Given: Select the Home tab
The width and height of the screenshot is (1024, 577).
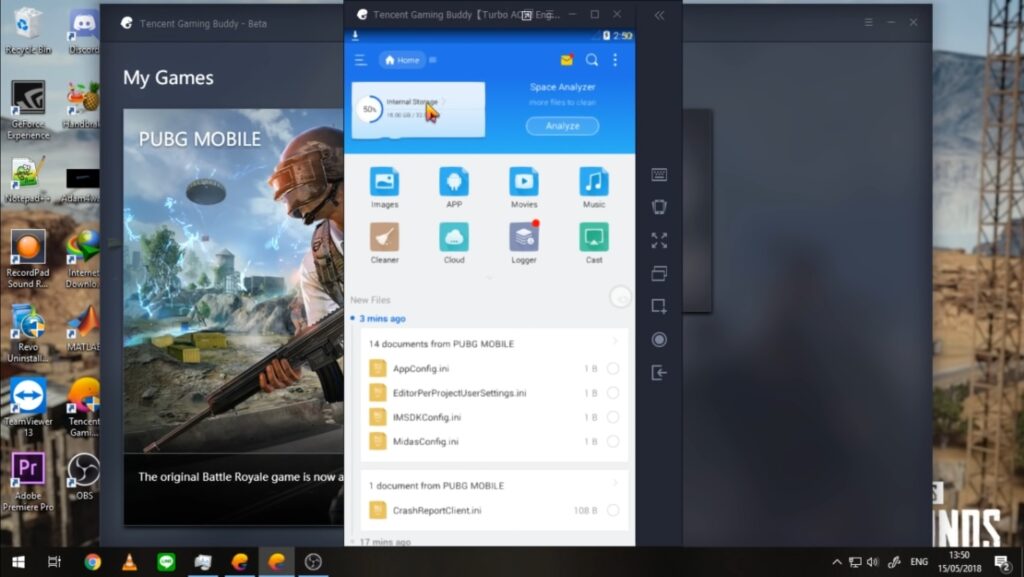Looking at the screenshot, I should (x=402, y=60).
